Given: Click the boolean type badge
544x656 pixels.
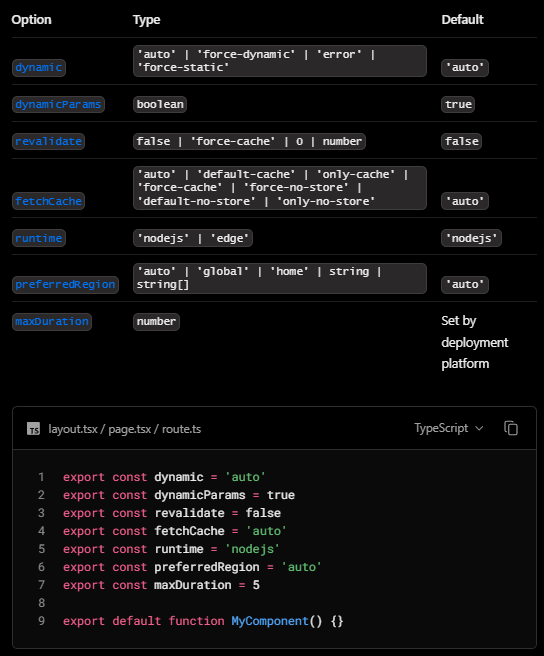Looking at the screenshot, I should click(x=160, y=104).
